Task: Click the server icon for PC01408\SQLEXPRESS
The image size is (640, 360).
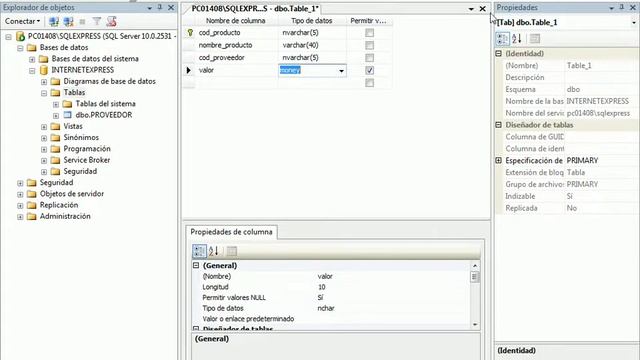Action: [x=20, y=36]
